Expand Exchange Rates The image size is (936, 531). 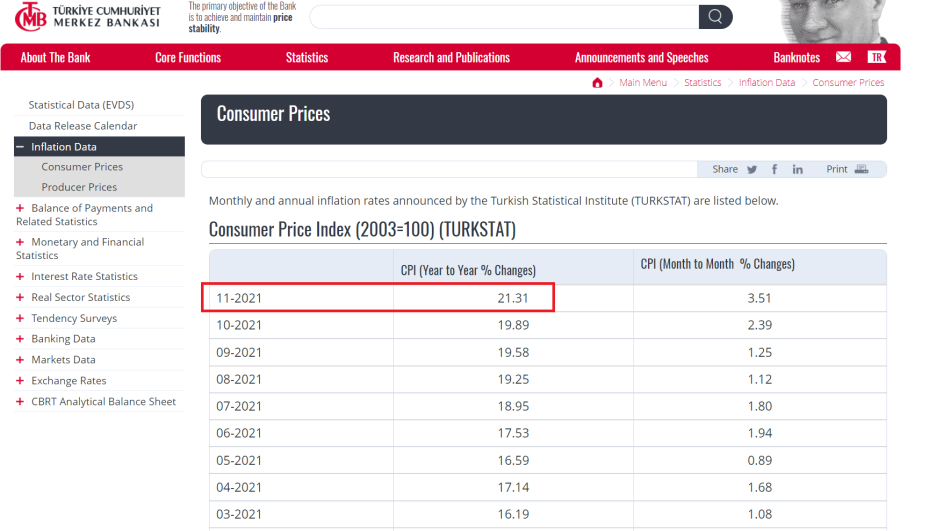pyautogui.click(x=20, y=381)
